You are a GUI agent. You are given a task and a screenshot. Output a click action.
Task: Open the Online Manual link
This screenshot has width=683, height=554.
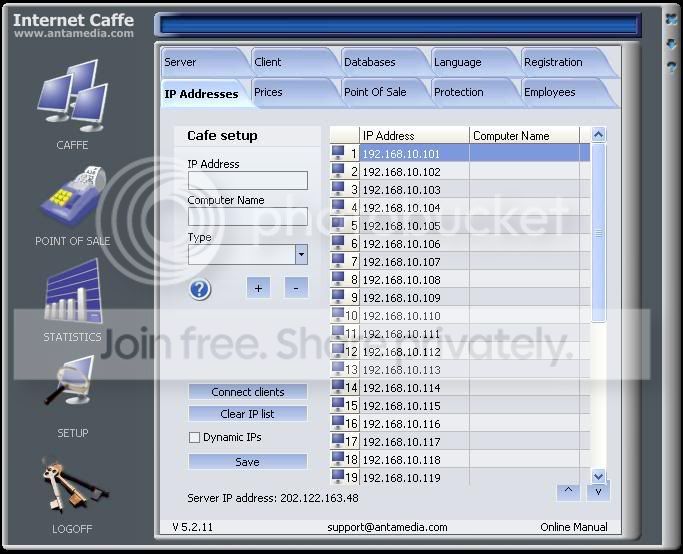click(574, 527)
